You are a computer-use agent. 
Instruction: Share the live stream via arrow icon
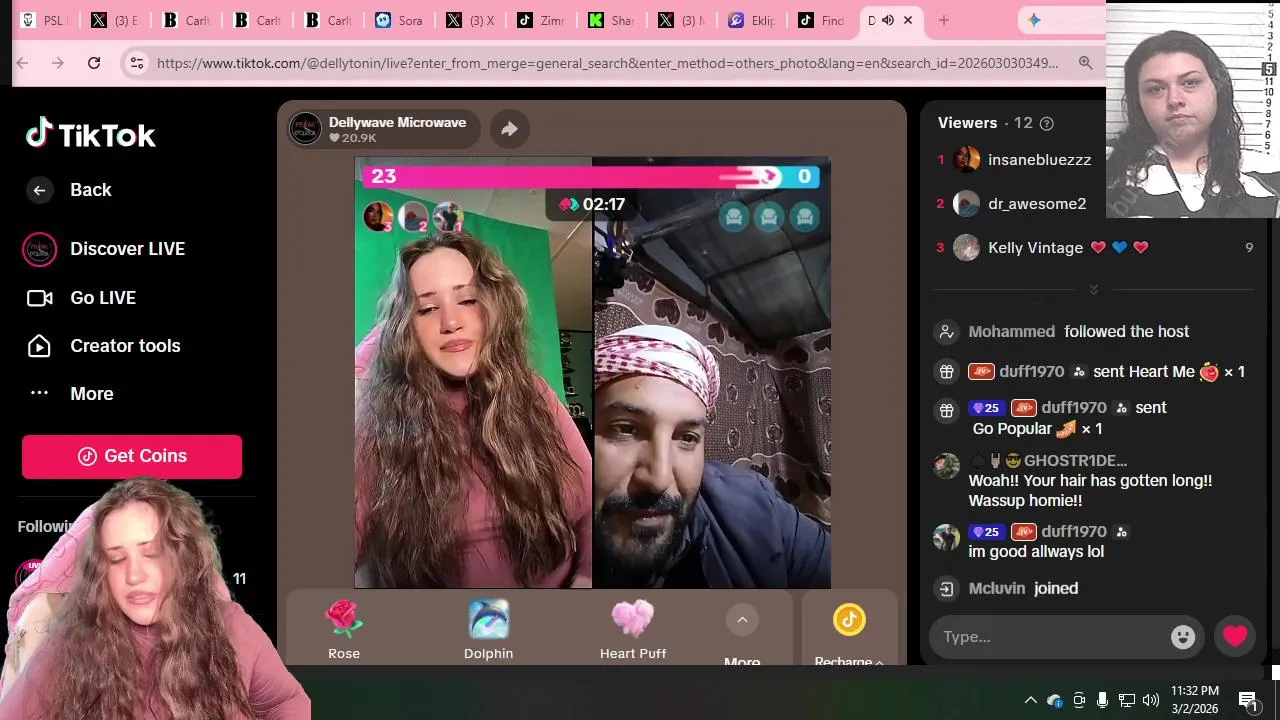509,129
